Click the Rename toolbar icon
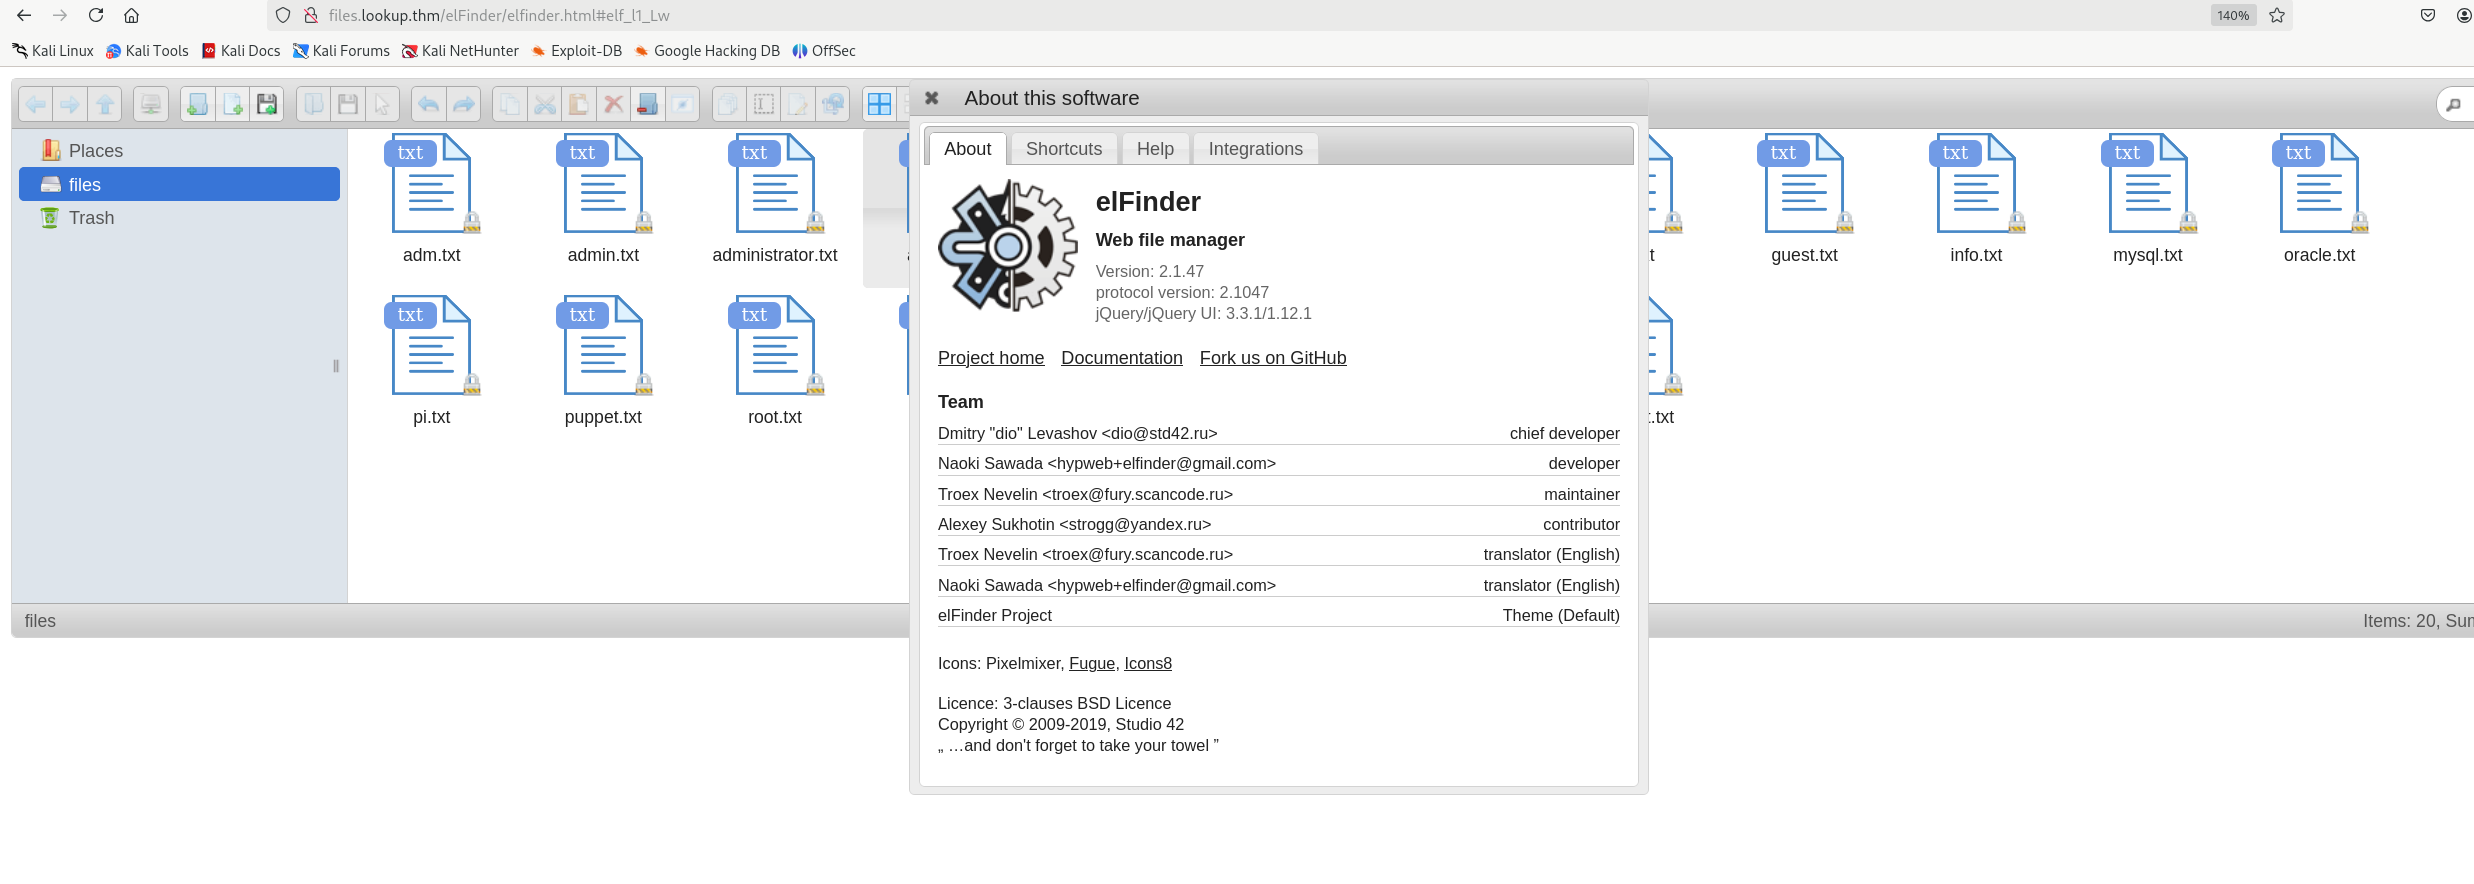 pos(764,104)
